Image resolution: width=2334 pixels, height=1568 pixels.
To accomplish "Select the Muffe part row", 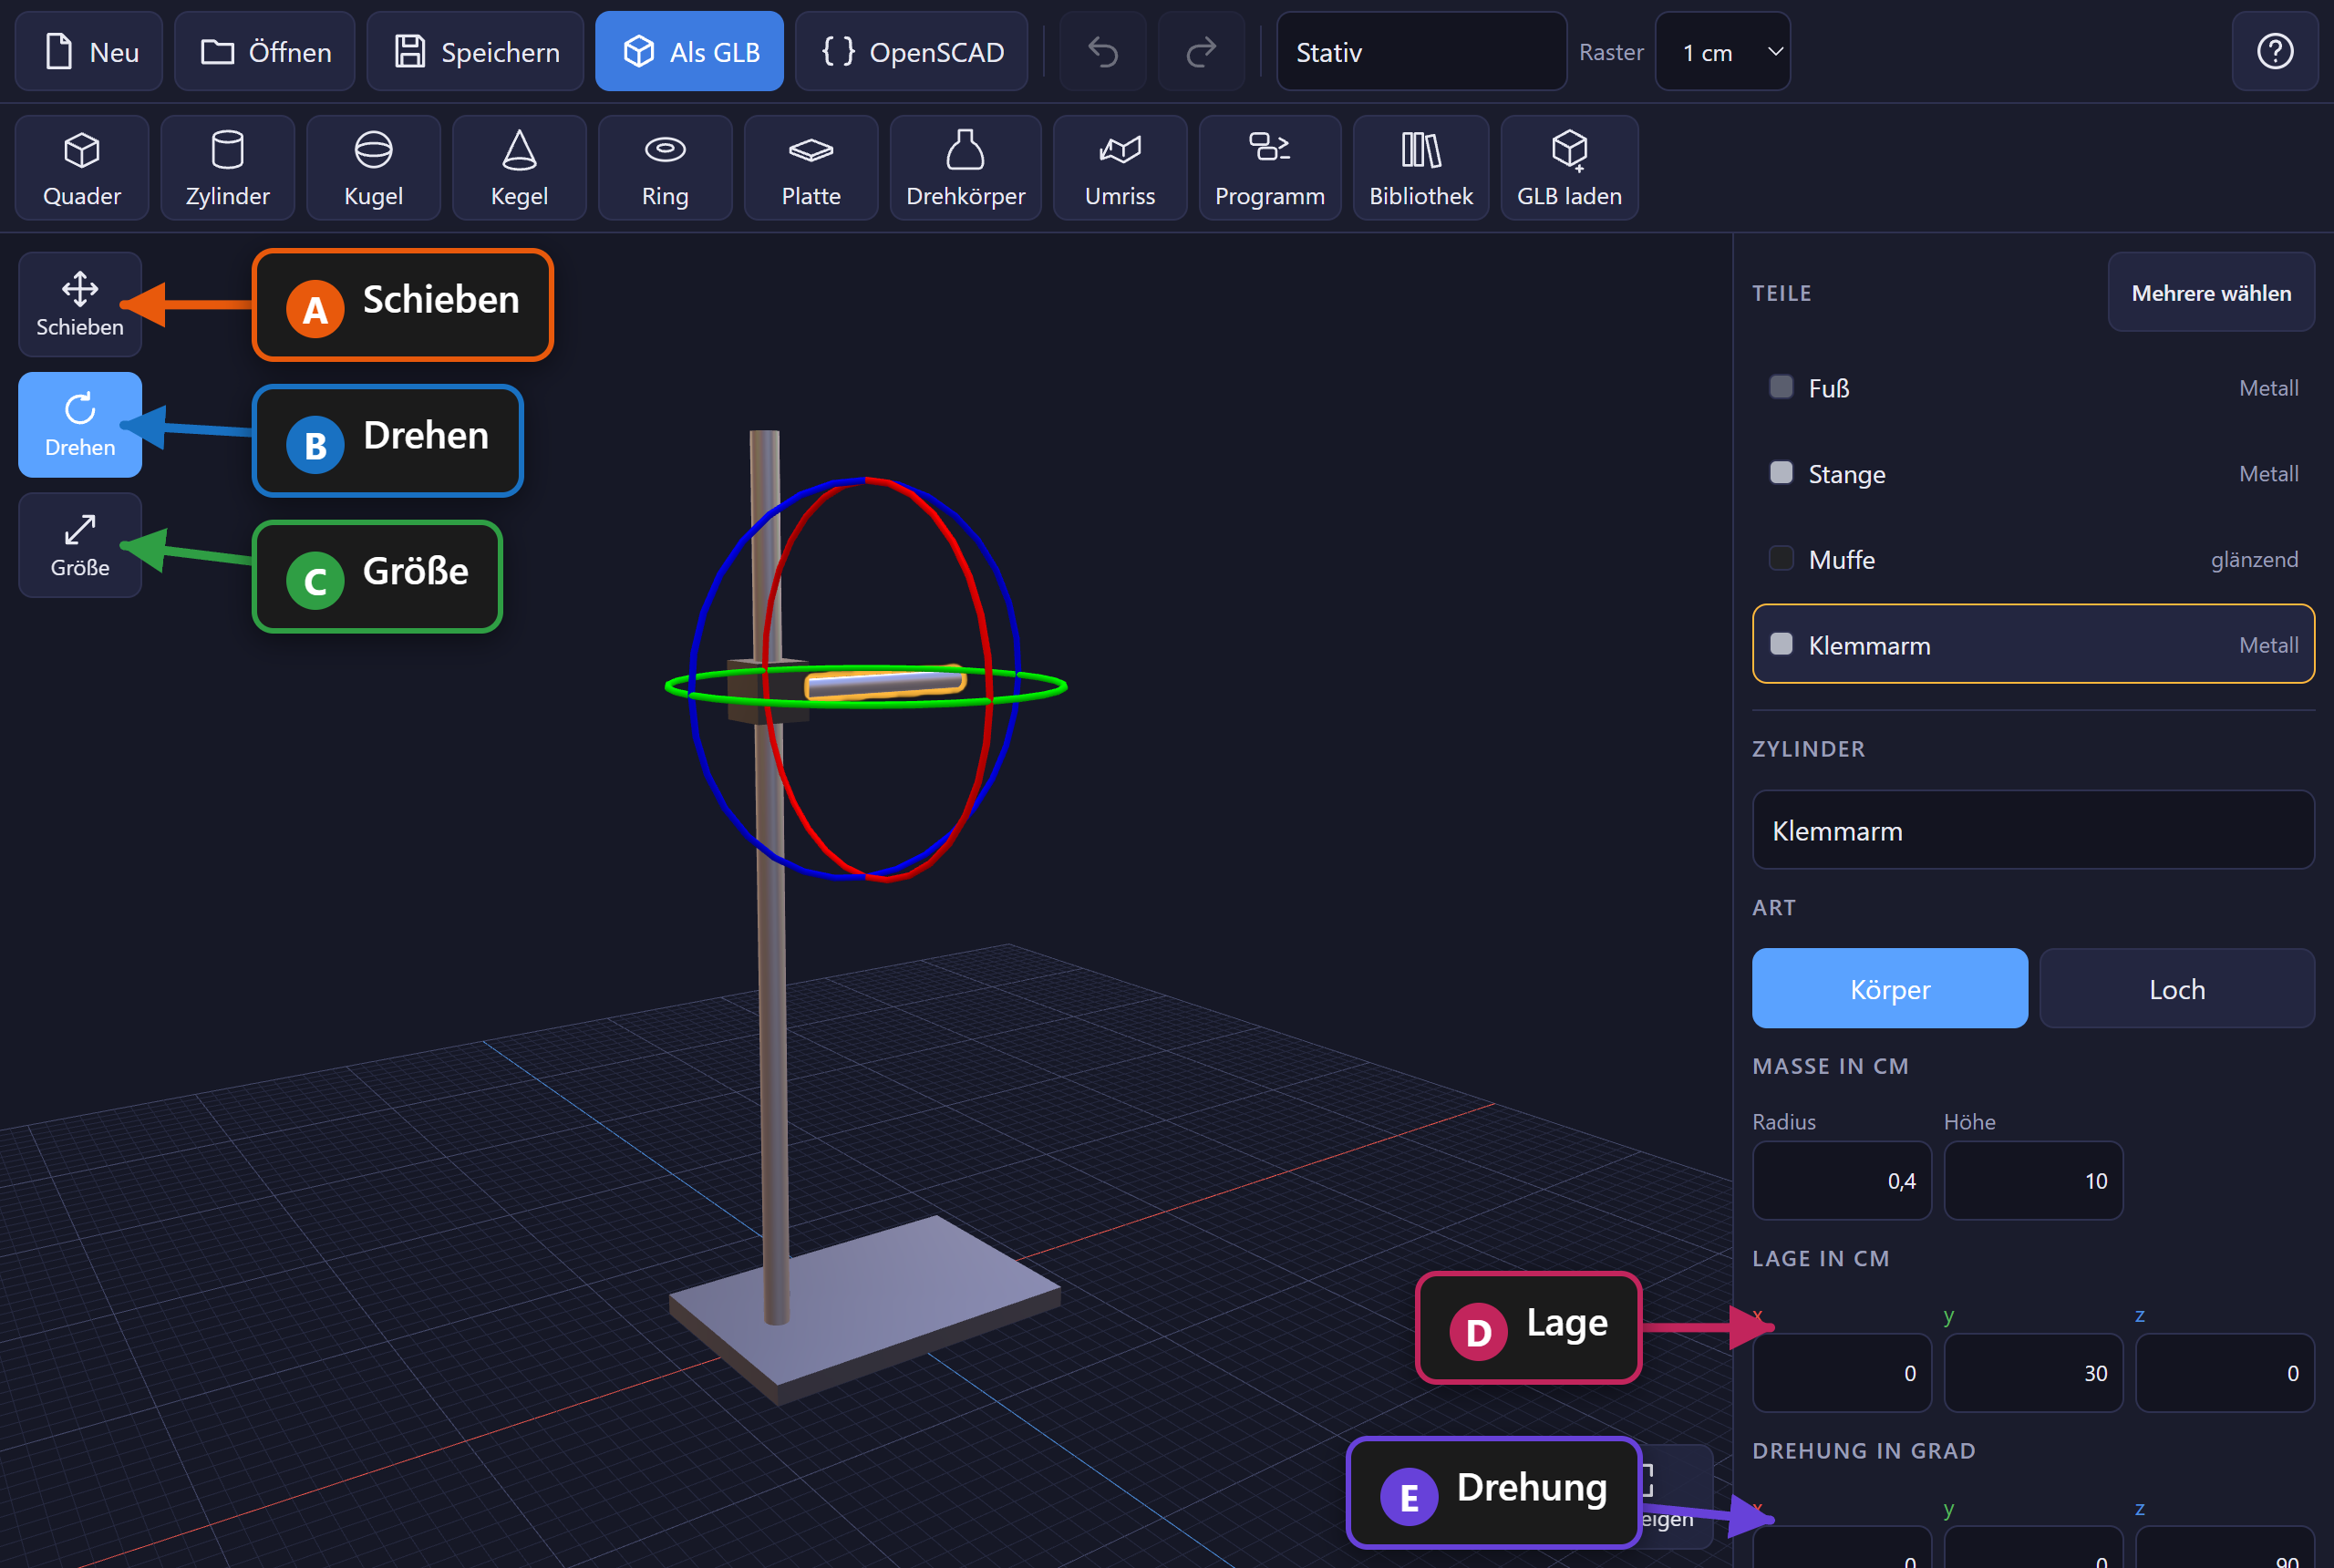I will pos(2033,558).
